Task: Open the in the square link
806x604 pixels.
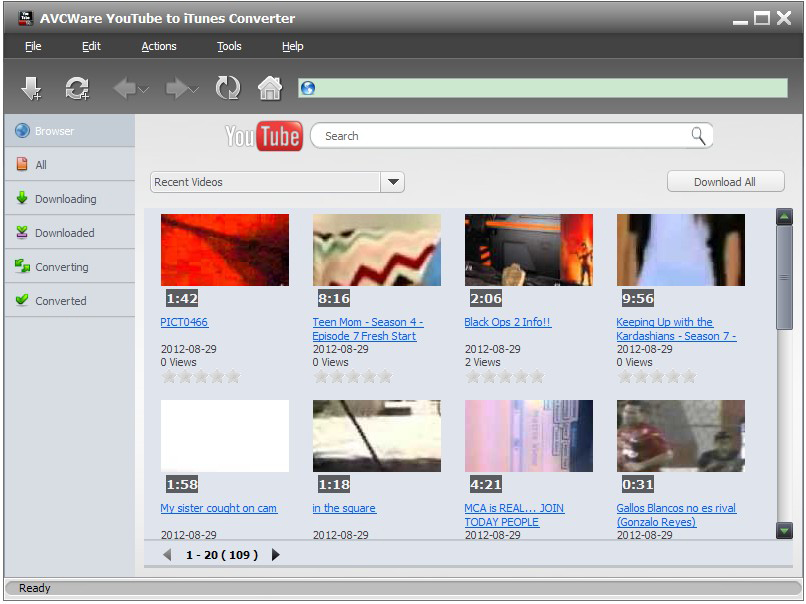Action: tap(344, 508)
